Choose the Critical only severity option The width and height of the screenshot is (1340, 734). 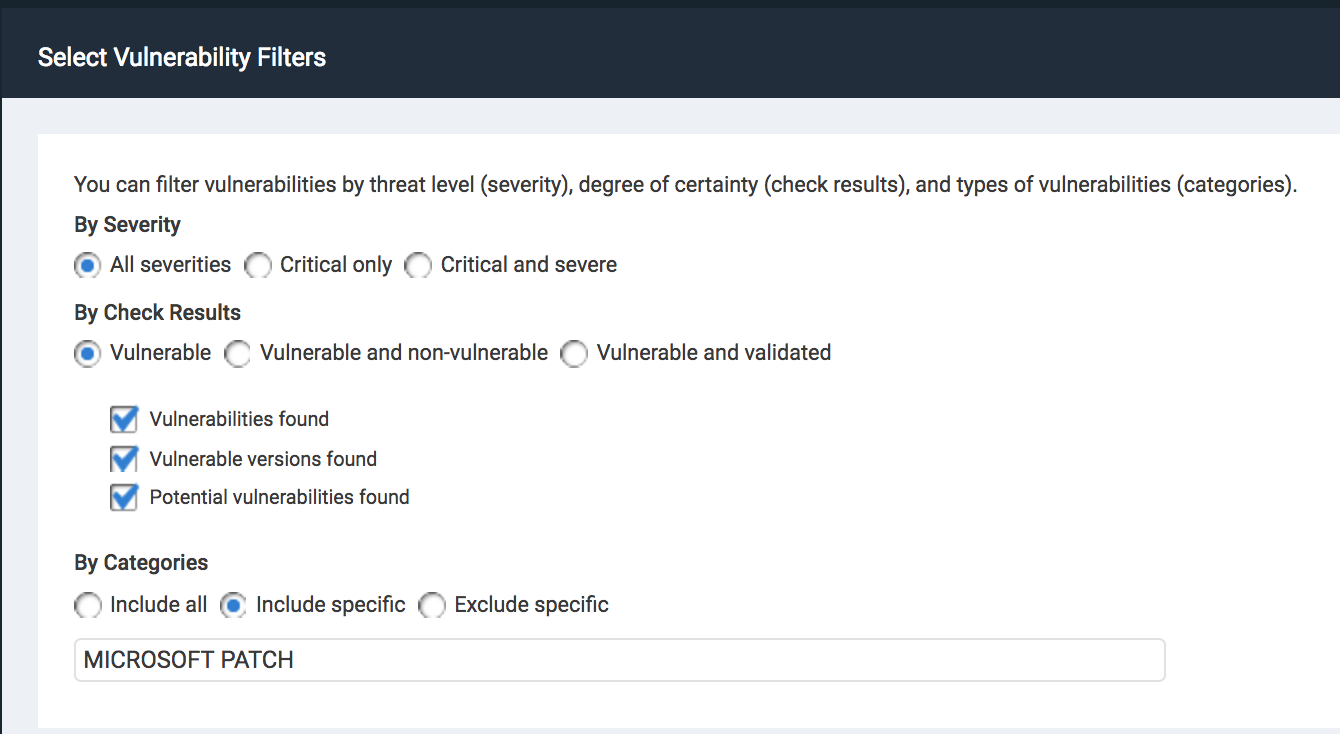[x=258, y=266]
